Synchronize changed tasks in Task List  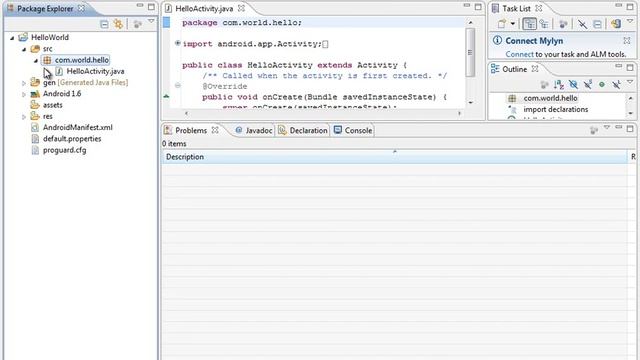point(616,24)
